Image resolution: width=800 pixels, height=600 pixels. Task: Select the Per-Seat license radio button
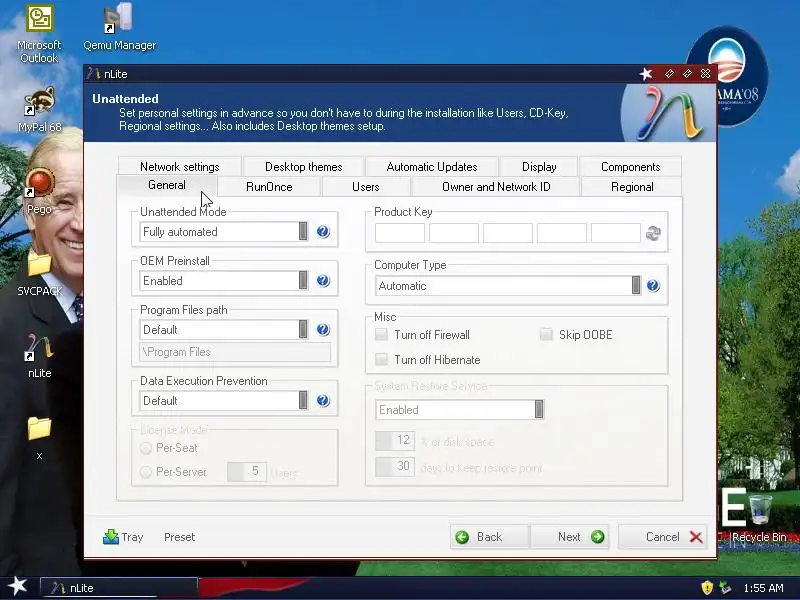(146, 448)
